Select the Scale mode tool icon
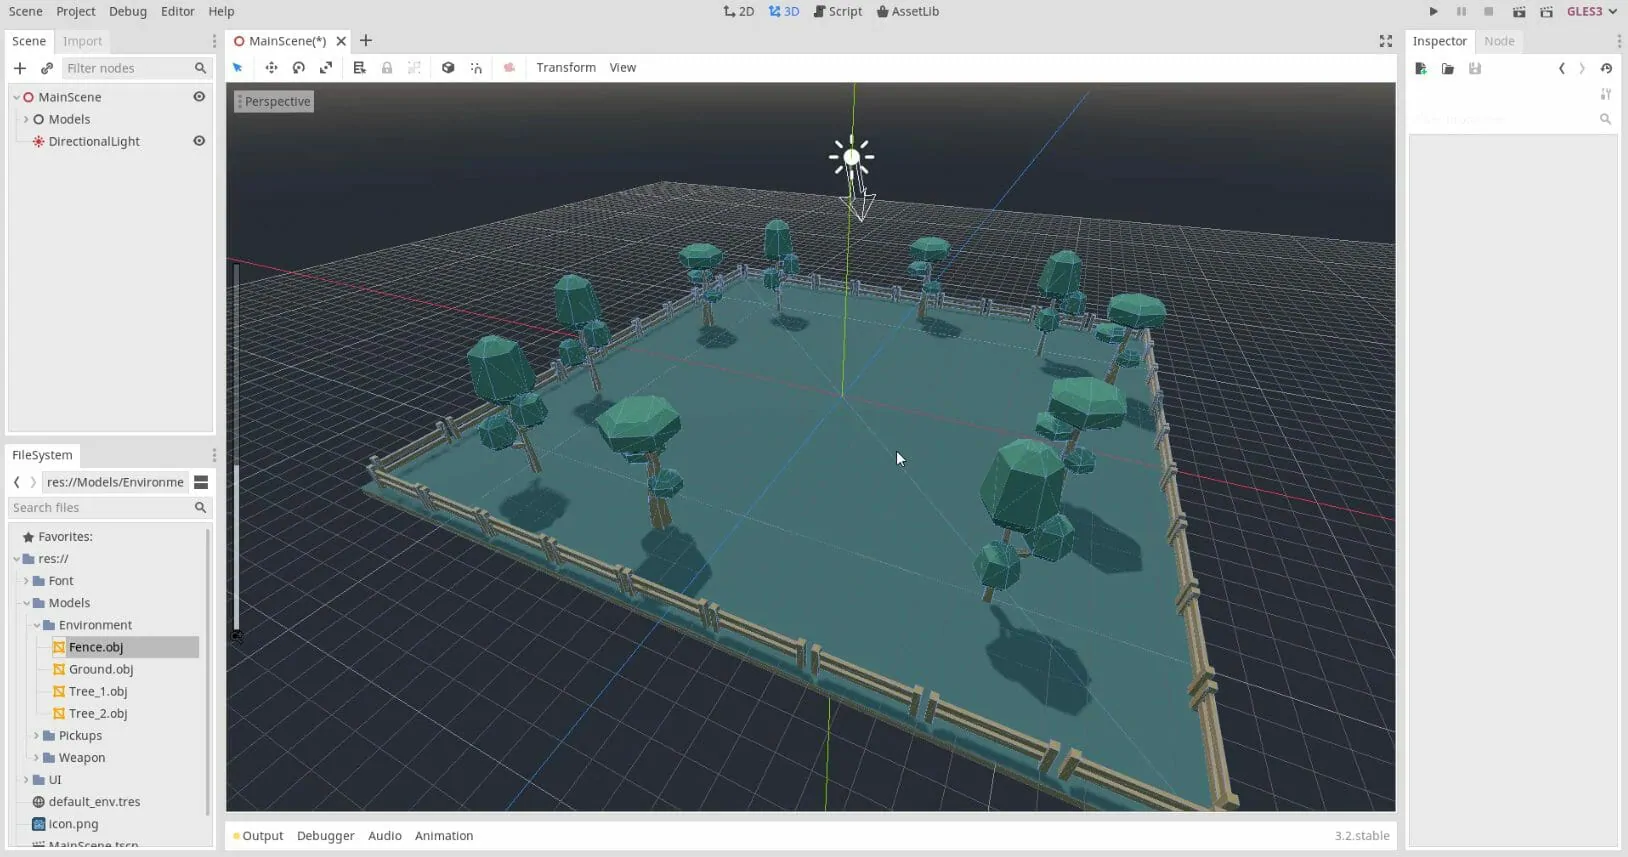 326,68
